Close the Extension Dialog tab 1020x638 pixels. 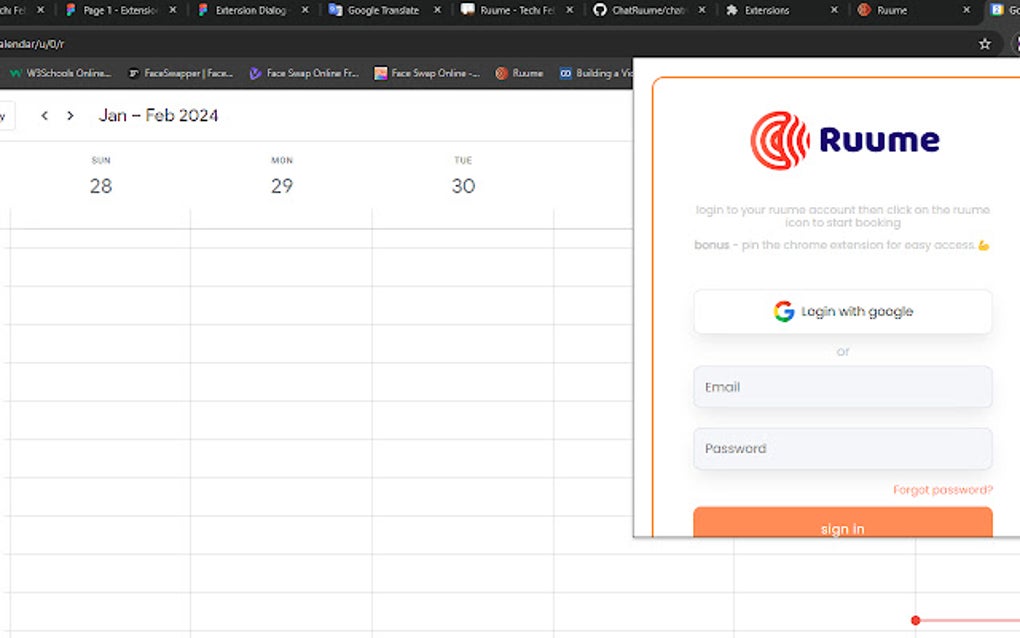click(x=304, y=10)
